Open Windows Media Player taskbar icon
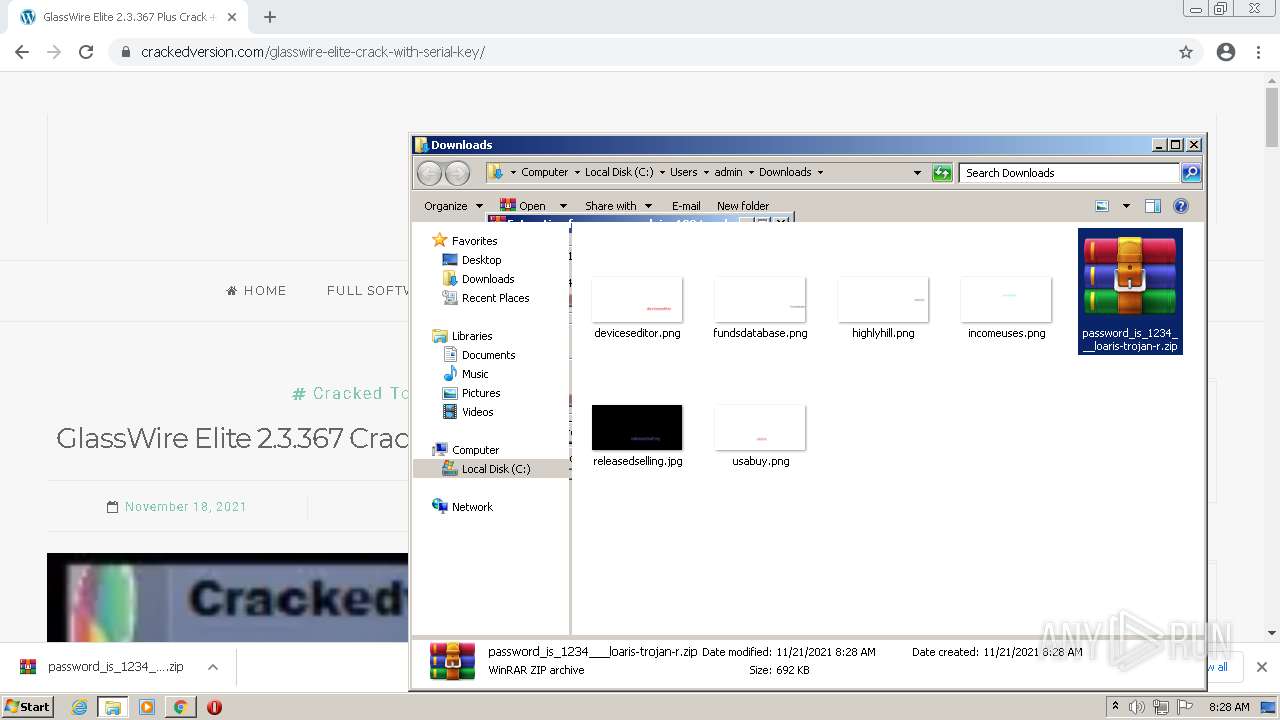 [147, 707]
